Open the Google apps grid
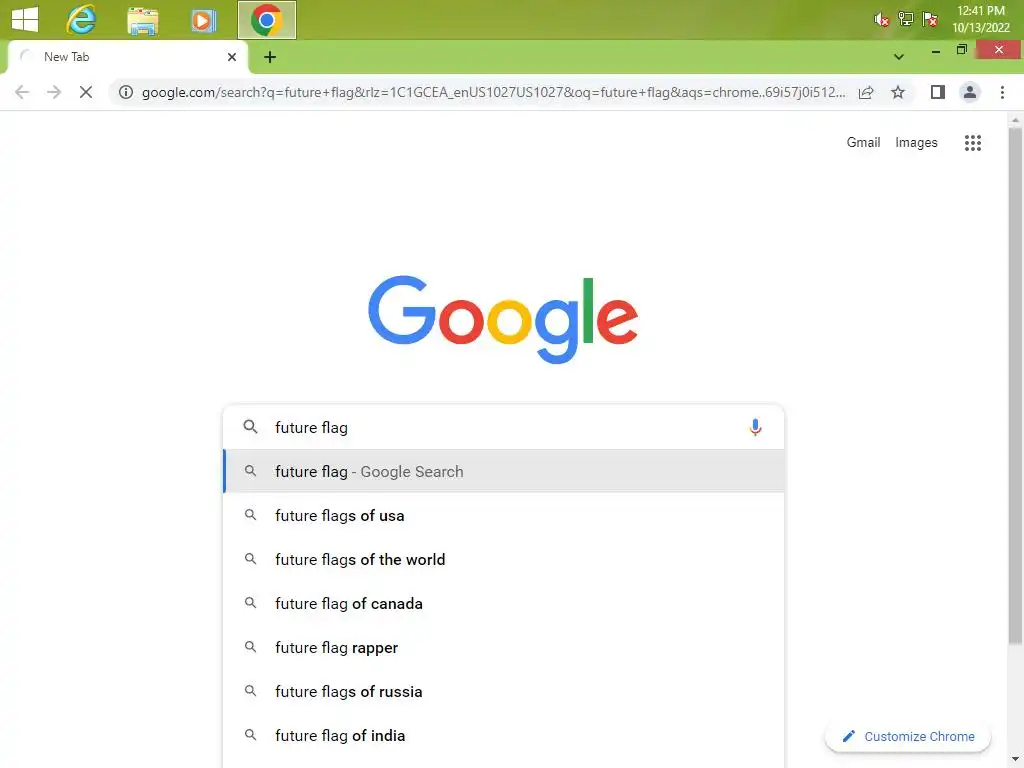Viewport: 1024px width, 768px height. [x=972, y=142]
